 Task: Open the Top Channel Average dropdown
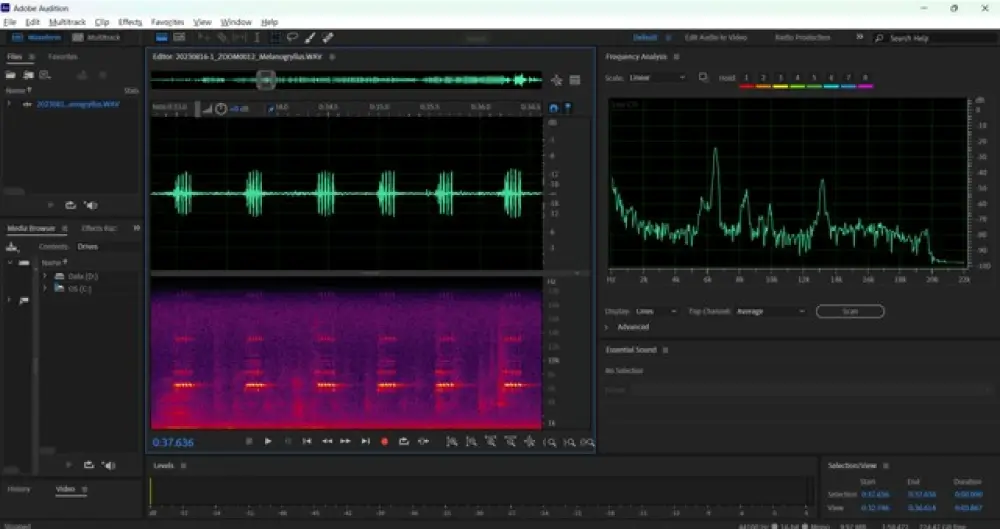[x=771, y=311]
